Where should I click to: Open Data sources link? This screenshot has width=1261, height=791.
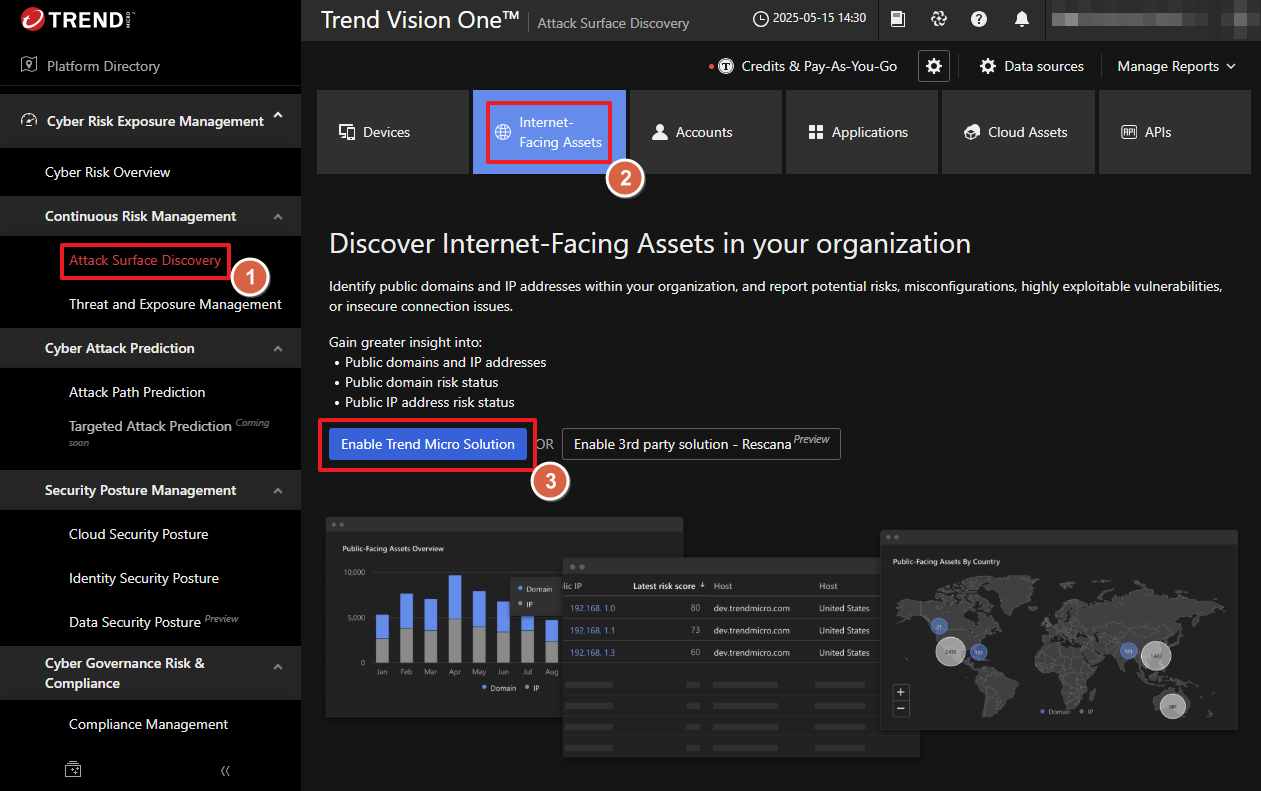(1031, 66)
